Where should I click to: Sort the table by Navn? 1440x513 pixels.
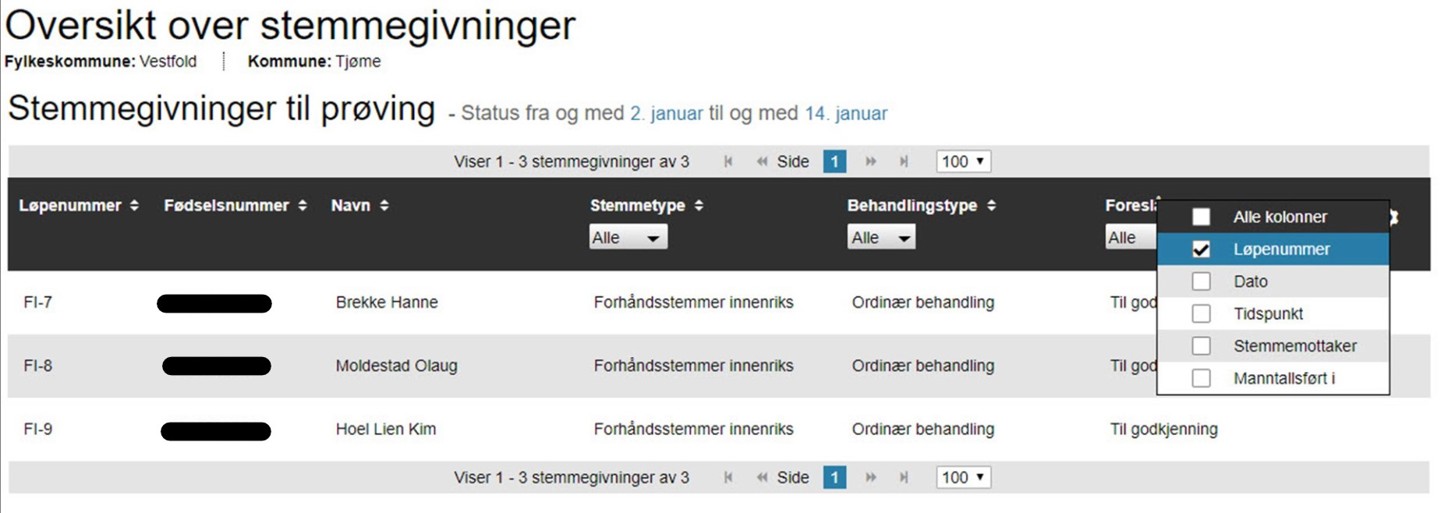(384, 206)
